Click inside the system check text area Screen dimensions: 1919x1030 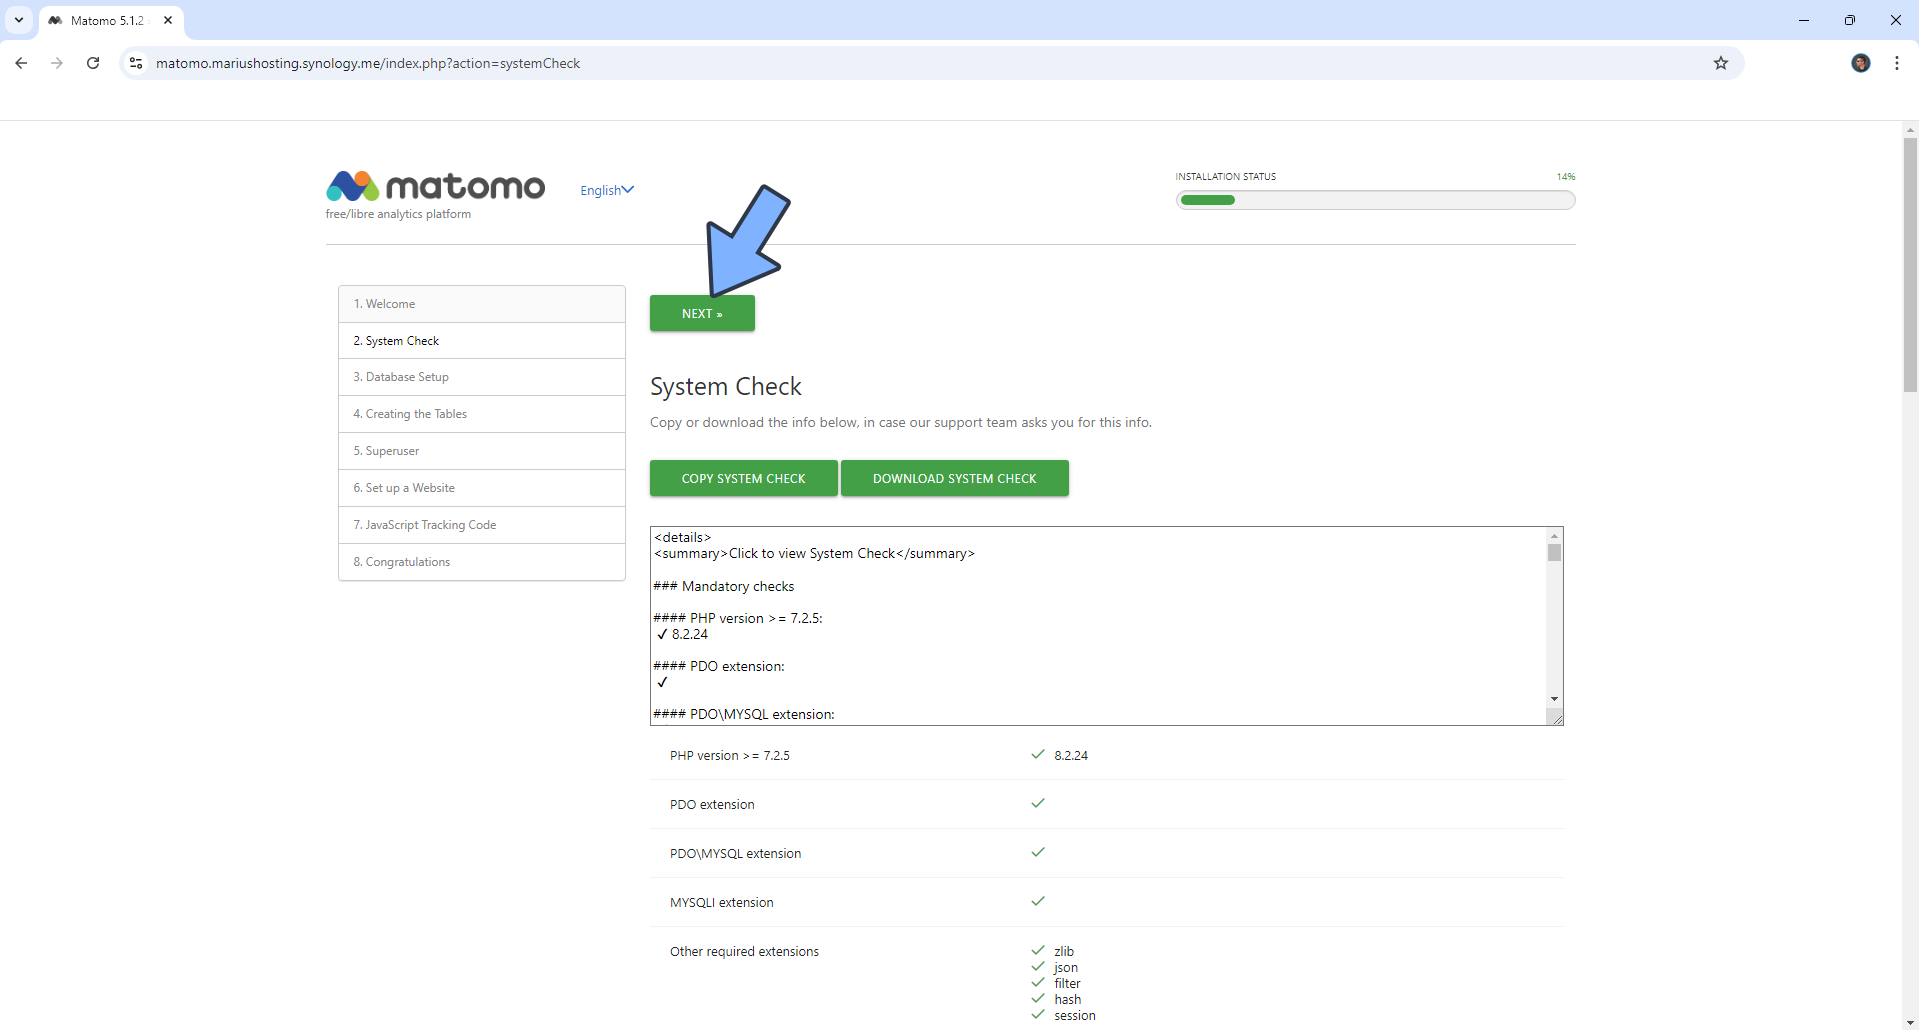click(1098, 626)
